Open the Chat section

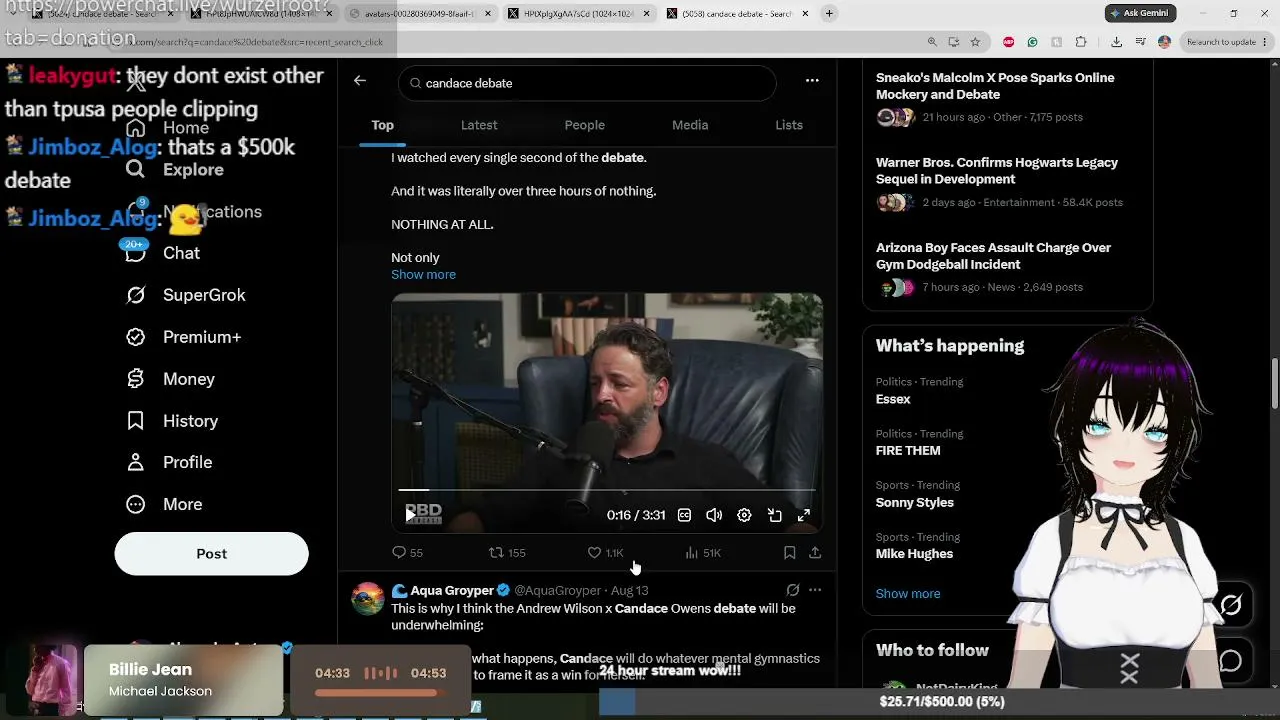[x=162, y=253]
